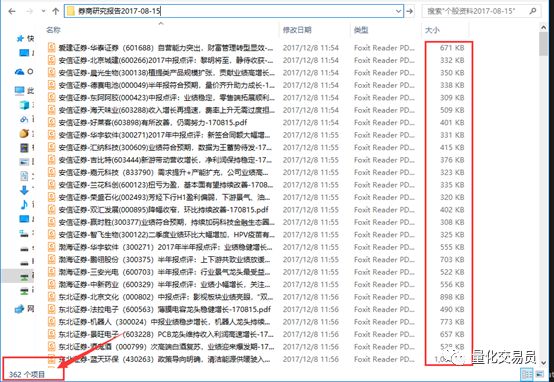Select file 安信证券-荣盛石化(002493)
The image size is (554, 382).
click(x=165, y=197)
